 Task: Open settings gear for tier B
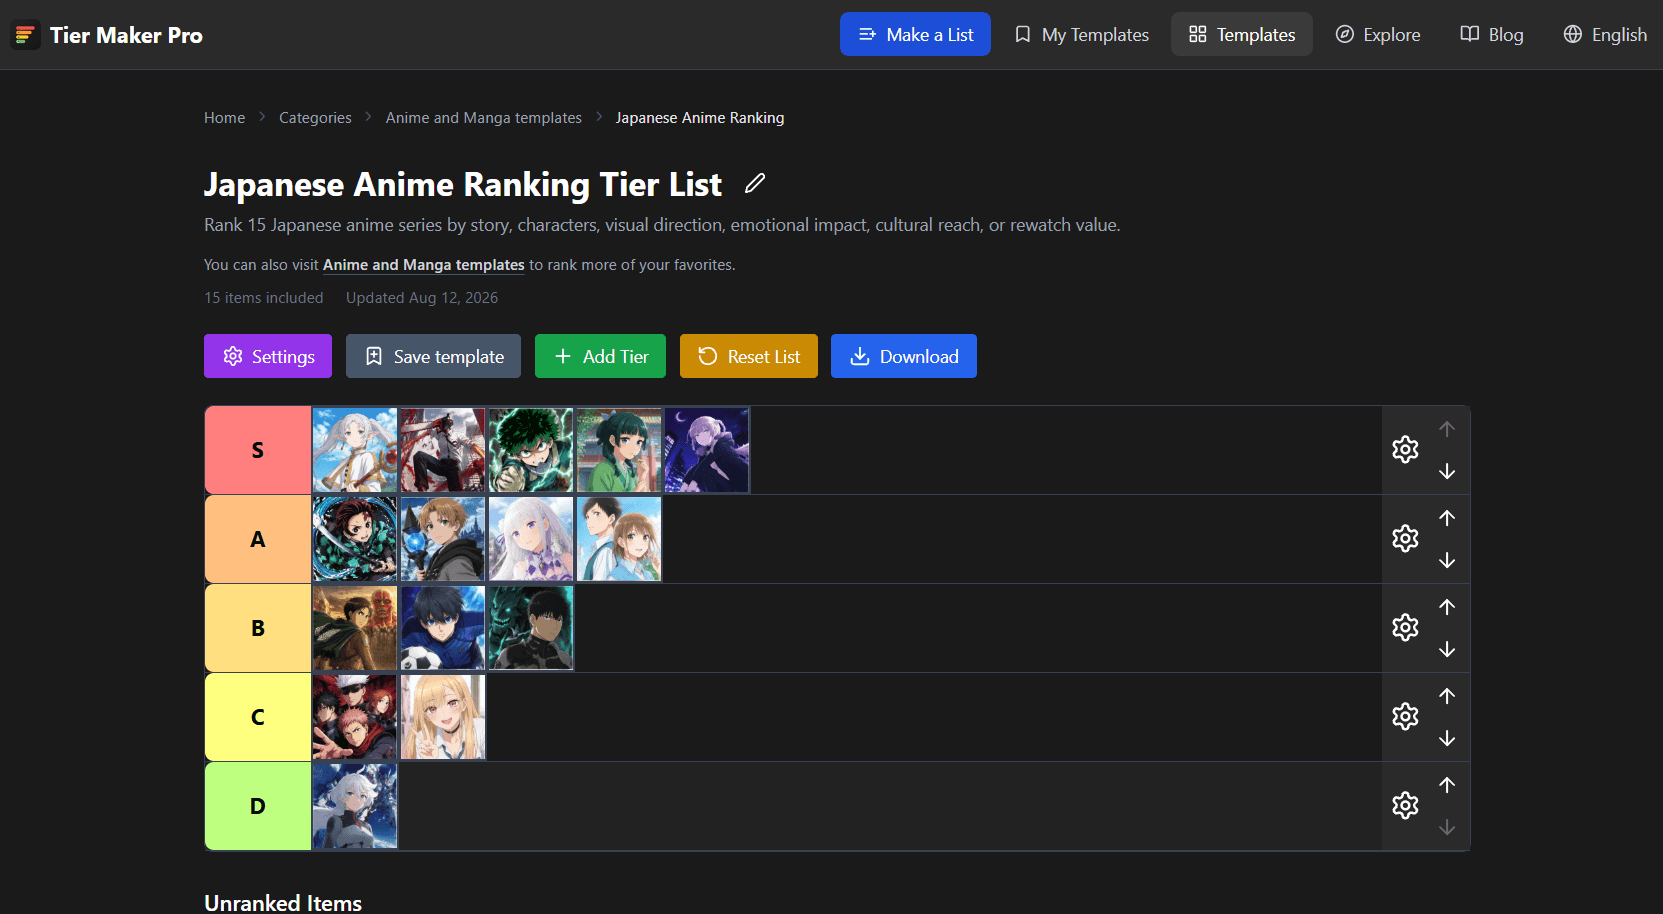coord(1405,627)
